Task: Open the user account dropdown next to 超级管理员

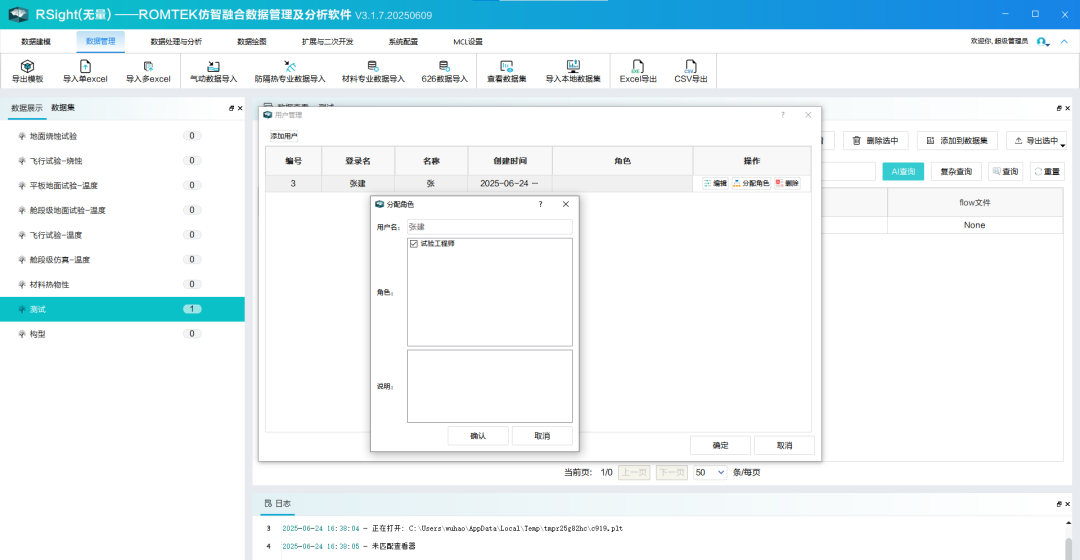Action: pos(1043,42)
